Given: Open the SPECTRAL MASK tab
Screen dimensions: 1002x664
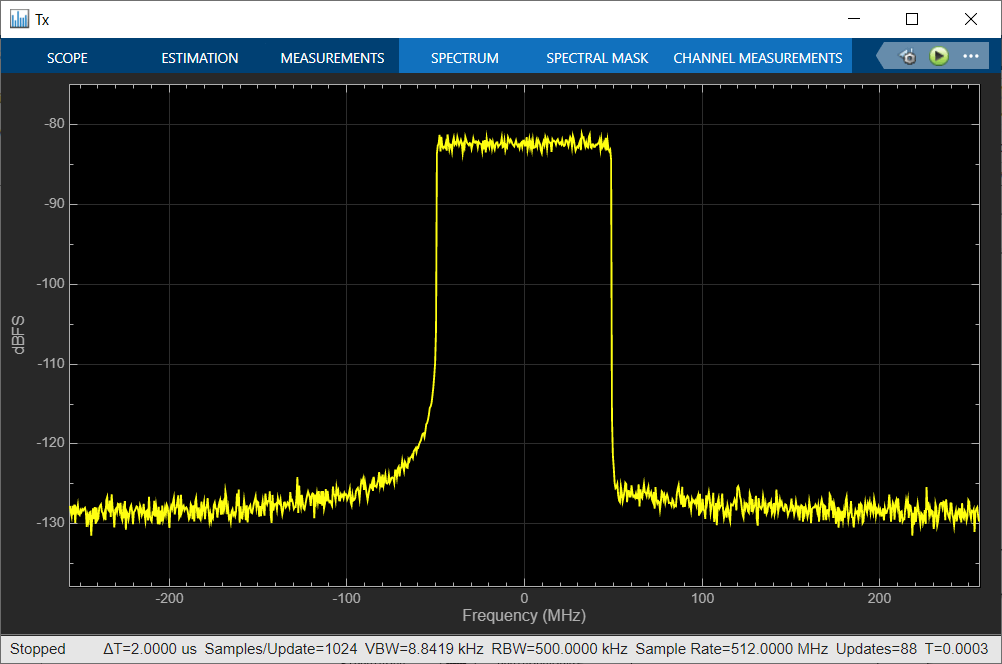Looking at the screenshot, I should click(x=597, y=58).
